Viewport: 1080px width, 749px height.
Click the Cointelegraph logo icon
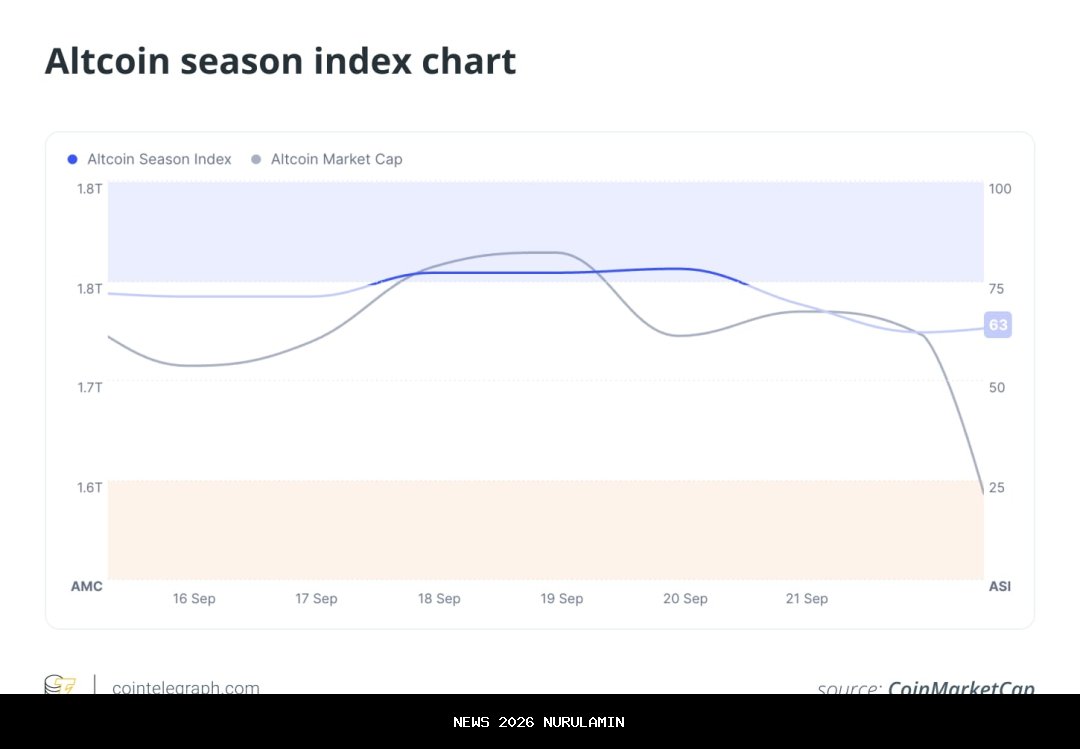pos(60,685)
